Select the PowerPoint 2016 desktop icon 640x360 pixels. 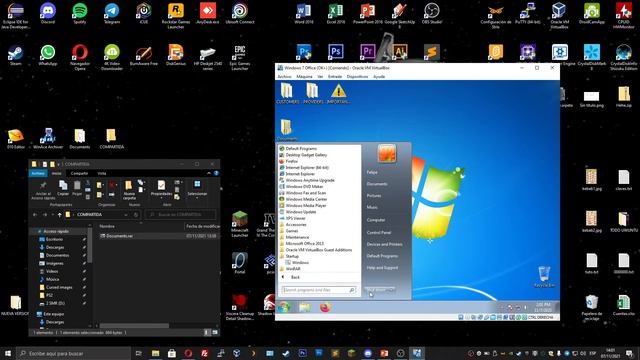click(x=368, y=13)
